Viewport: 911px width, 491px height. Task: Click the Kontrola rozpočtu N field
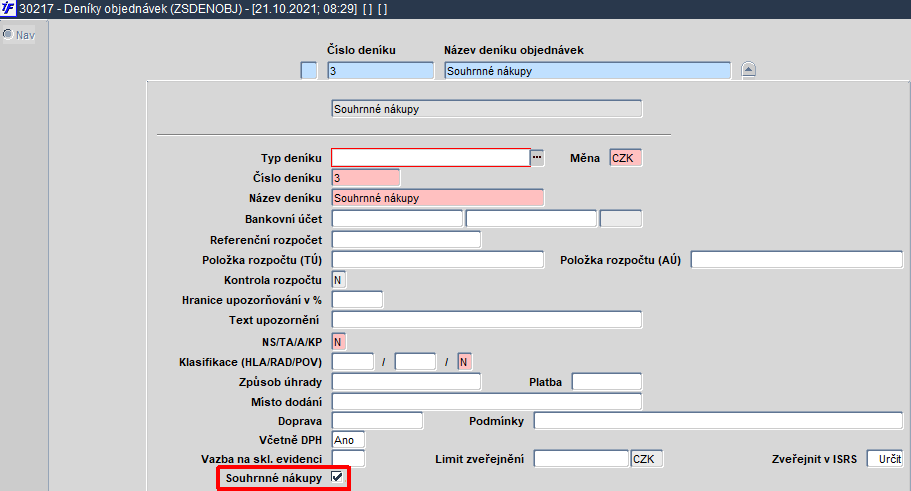(338, 280)
